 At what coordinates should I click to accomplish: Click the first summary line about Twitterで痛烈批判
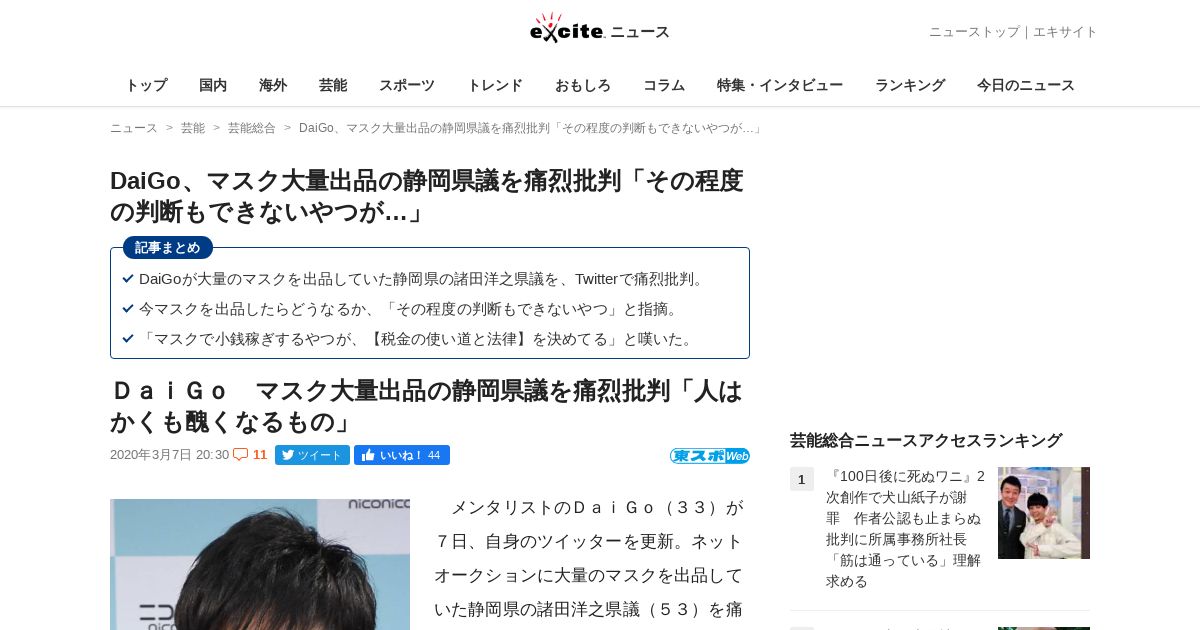pyautogui.click(x=424, y=279)
